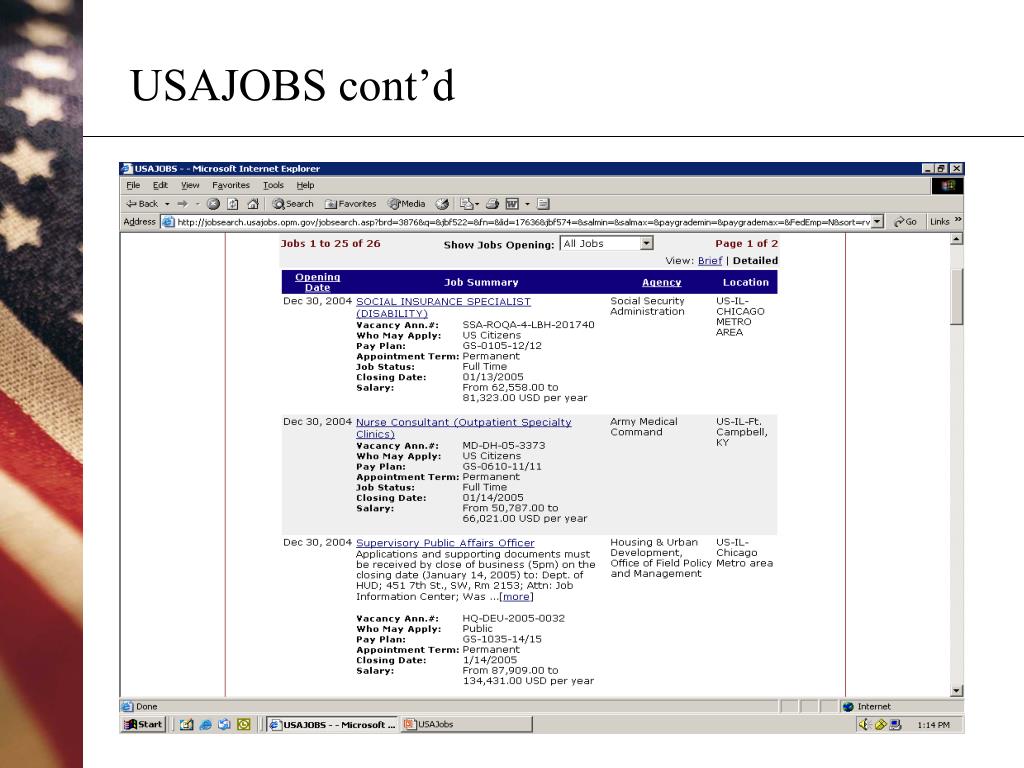
Task: Open the Tools menu
Action: click(273, 185)
